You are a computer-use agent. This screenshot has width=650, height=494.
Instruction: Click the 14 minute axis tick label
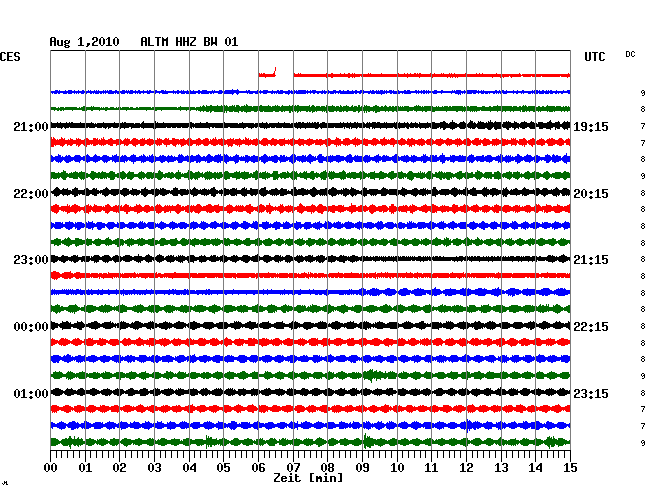tap(535, 468)
